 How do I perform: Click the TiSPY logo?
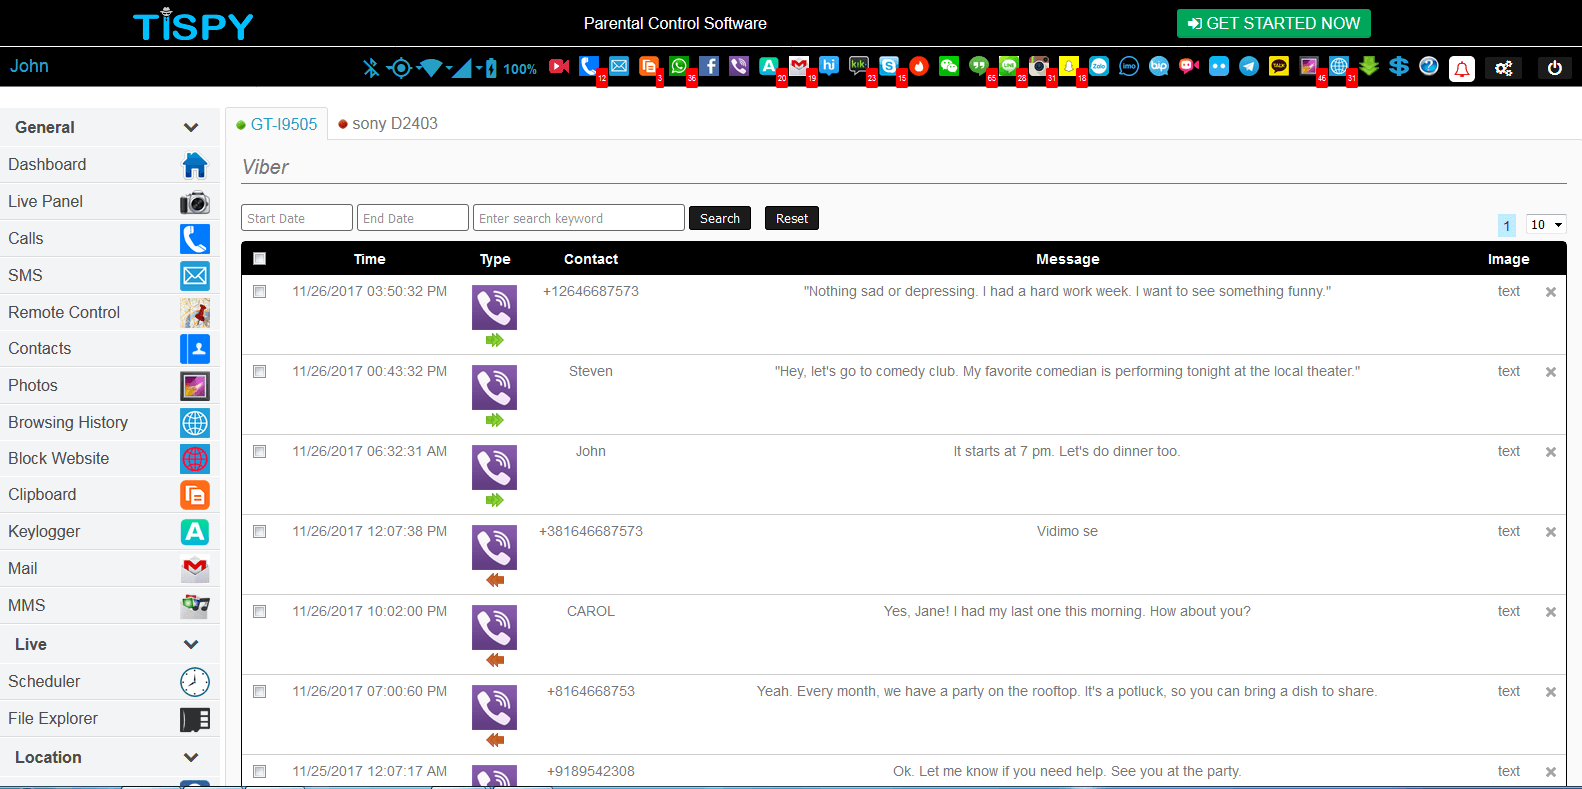coord(193,24)
